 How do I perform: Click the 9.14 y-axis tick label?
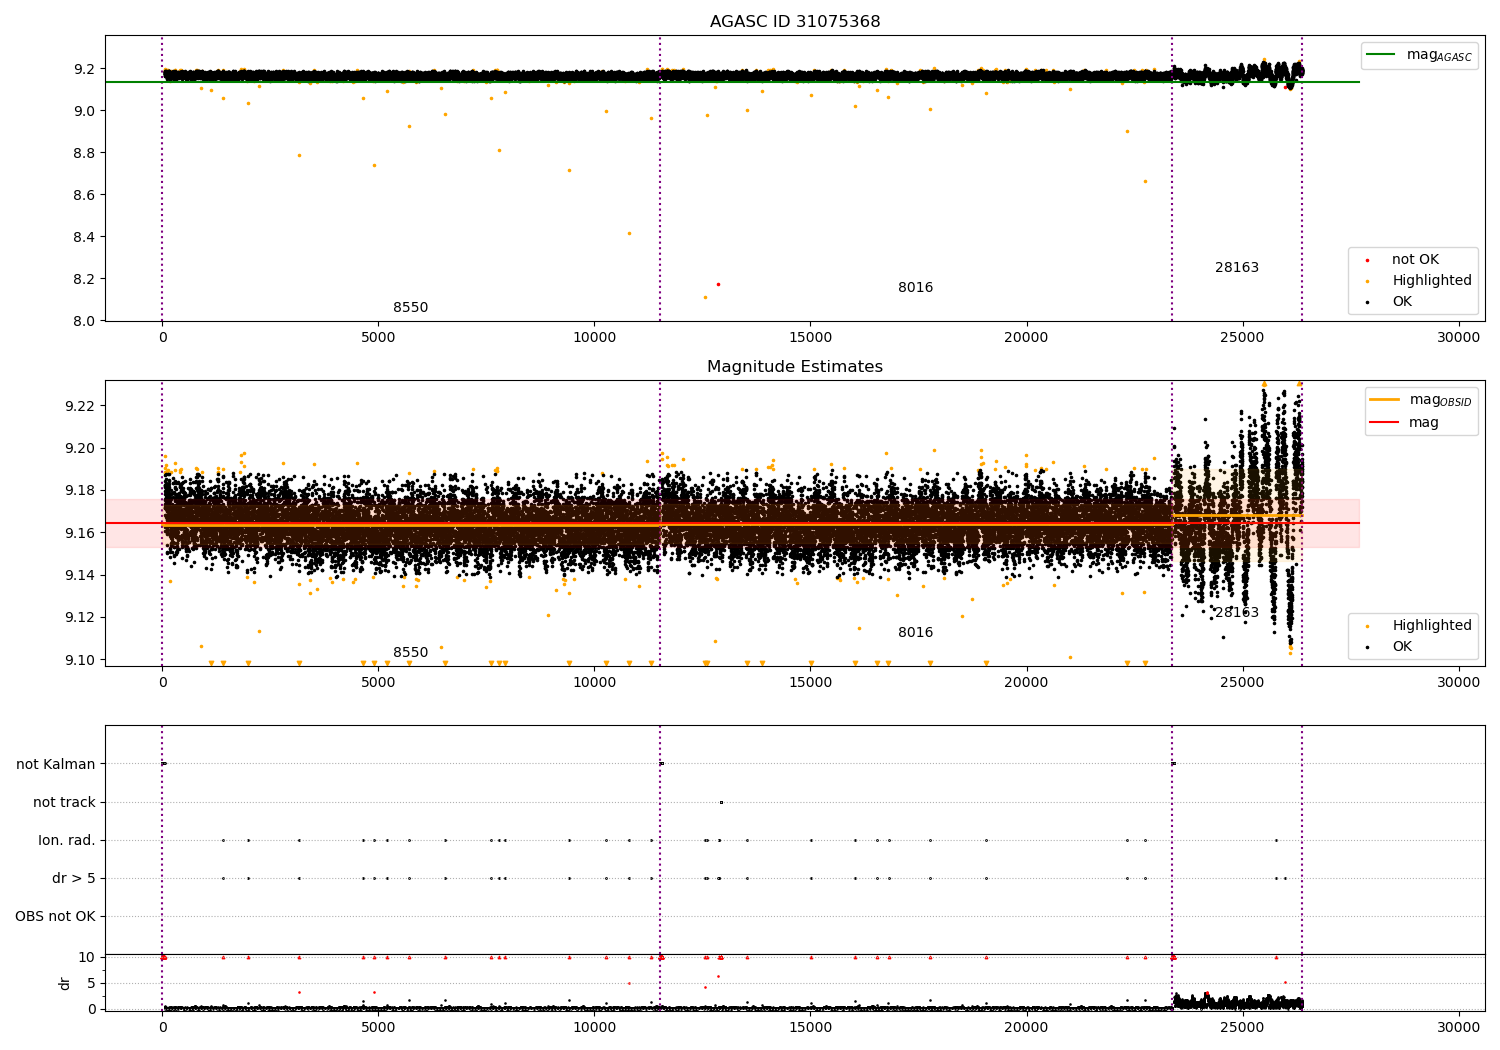pos(80,575)
